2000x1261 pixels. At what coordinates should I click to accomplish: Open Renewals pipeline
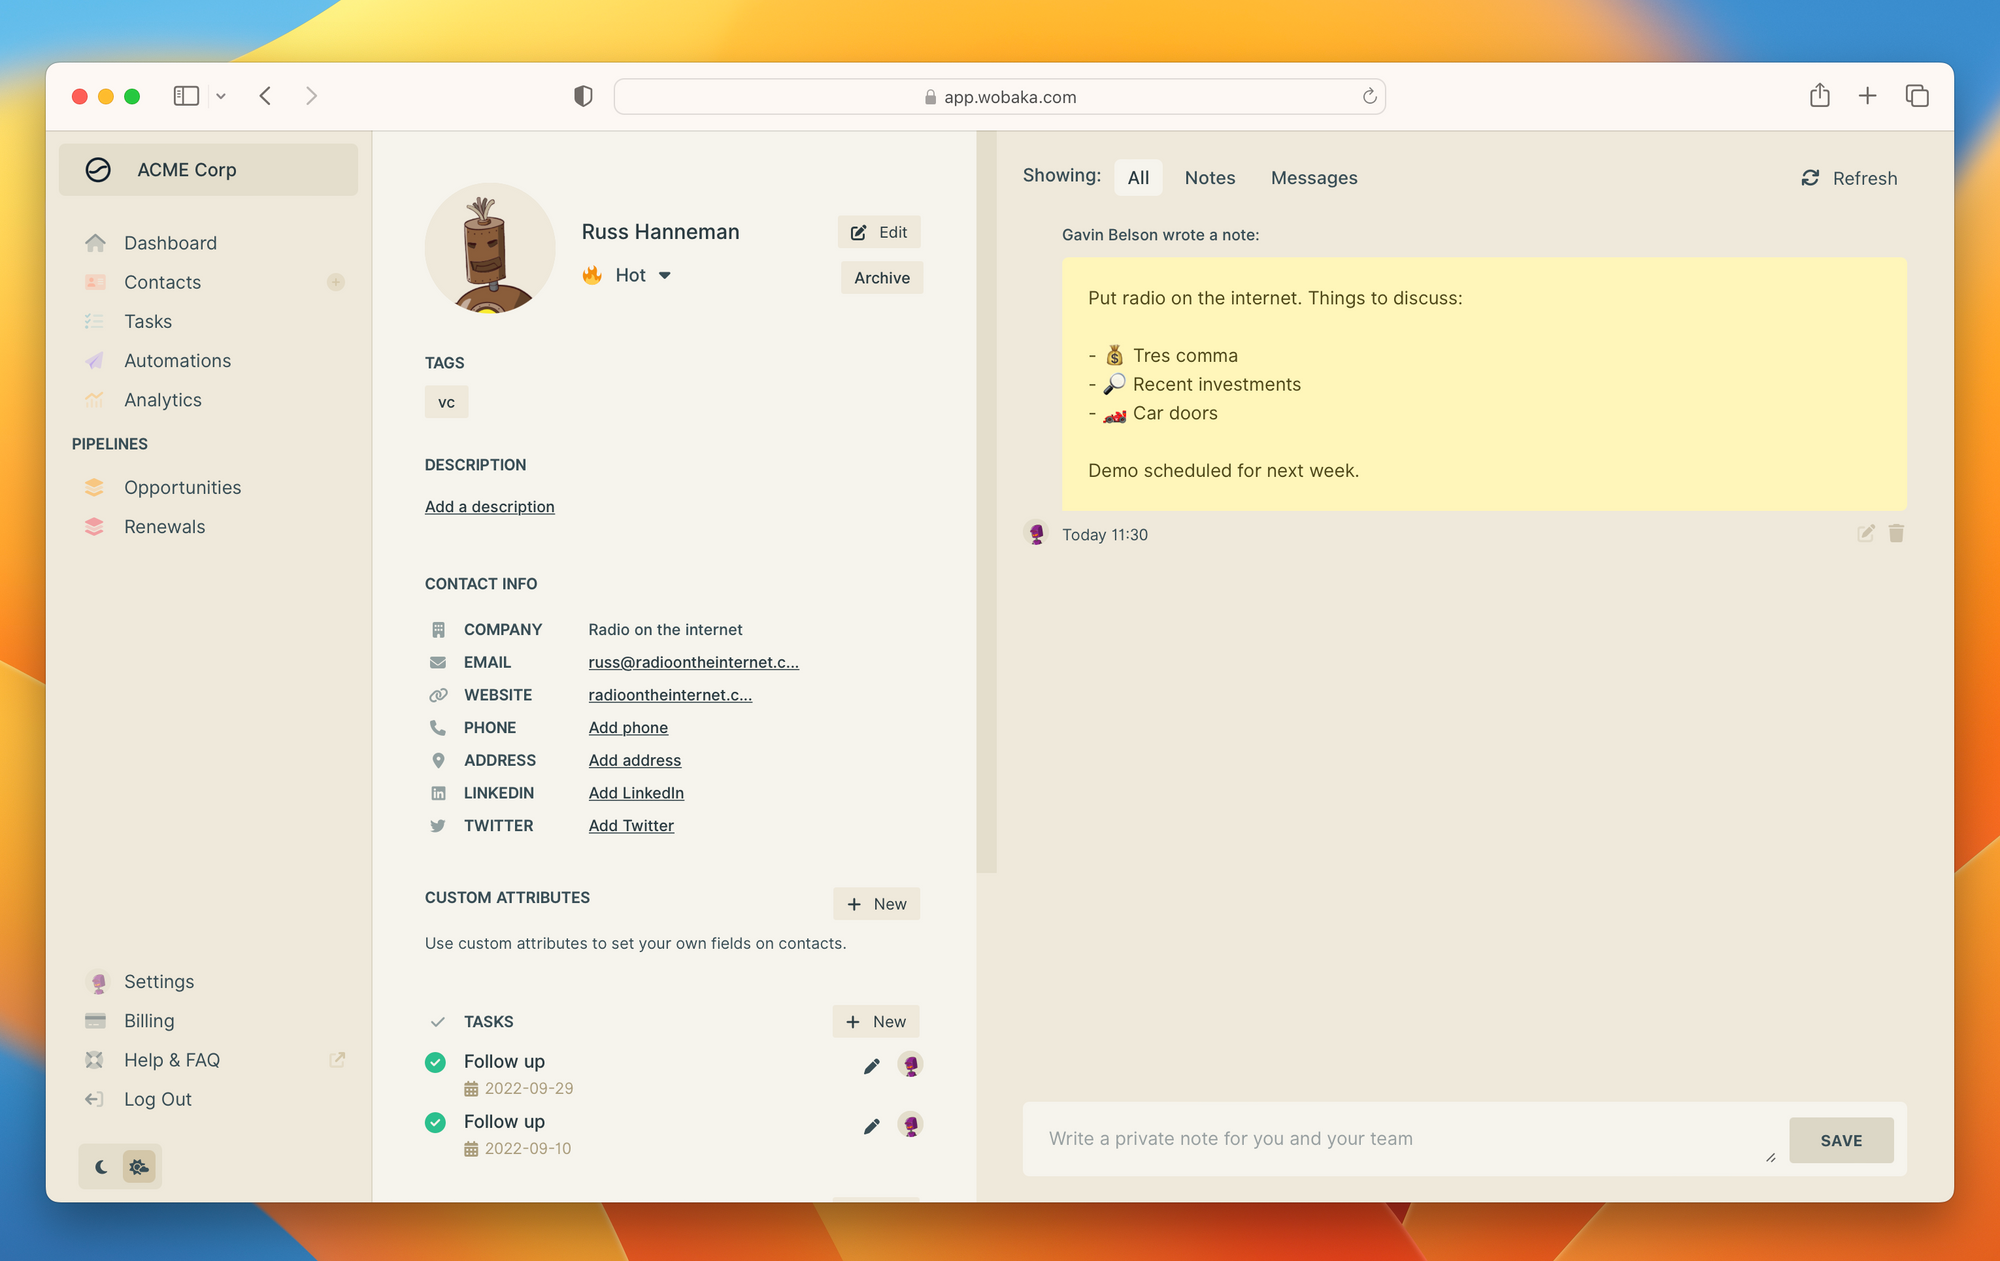coord(164,526)
